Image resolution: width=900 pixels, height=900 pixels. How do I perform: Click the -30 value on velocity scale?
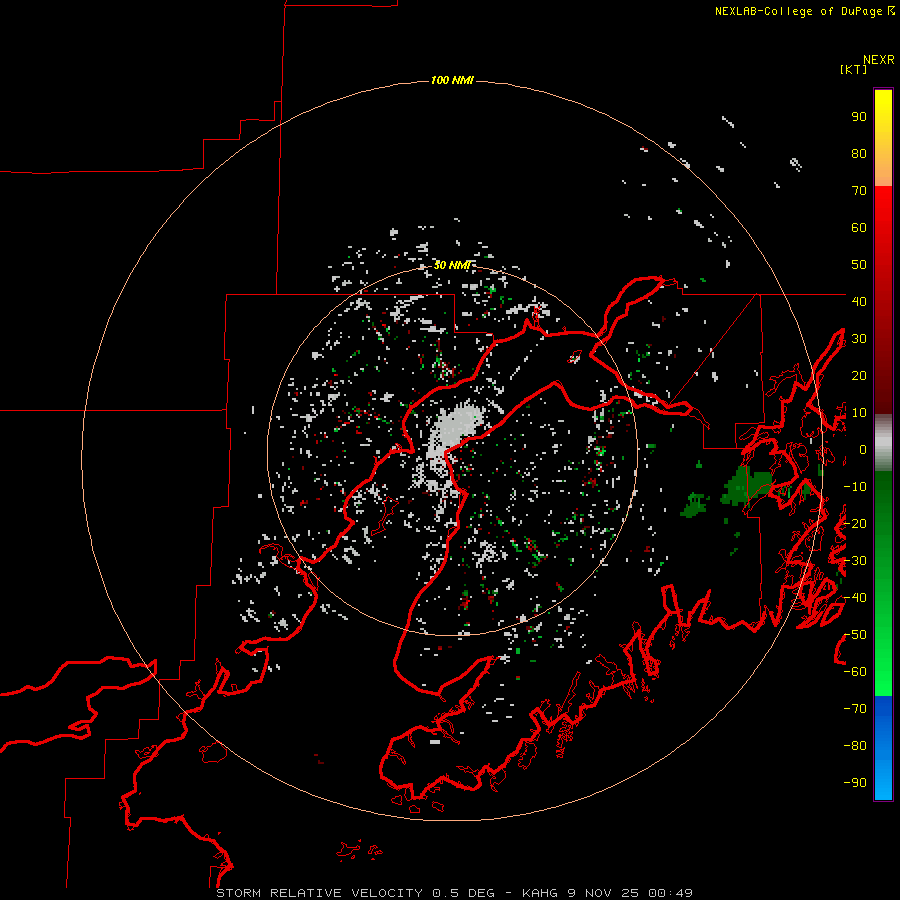(855, 561)
